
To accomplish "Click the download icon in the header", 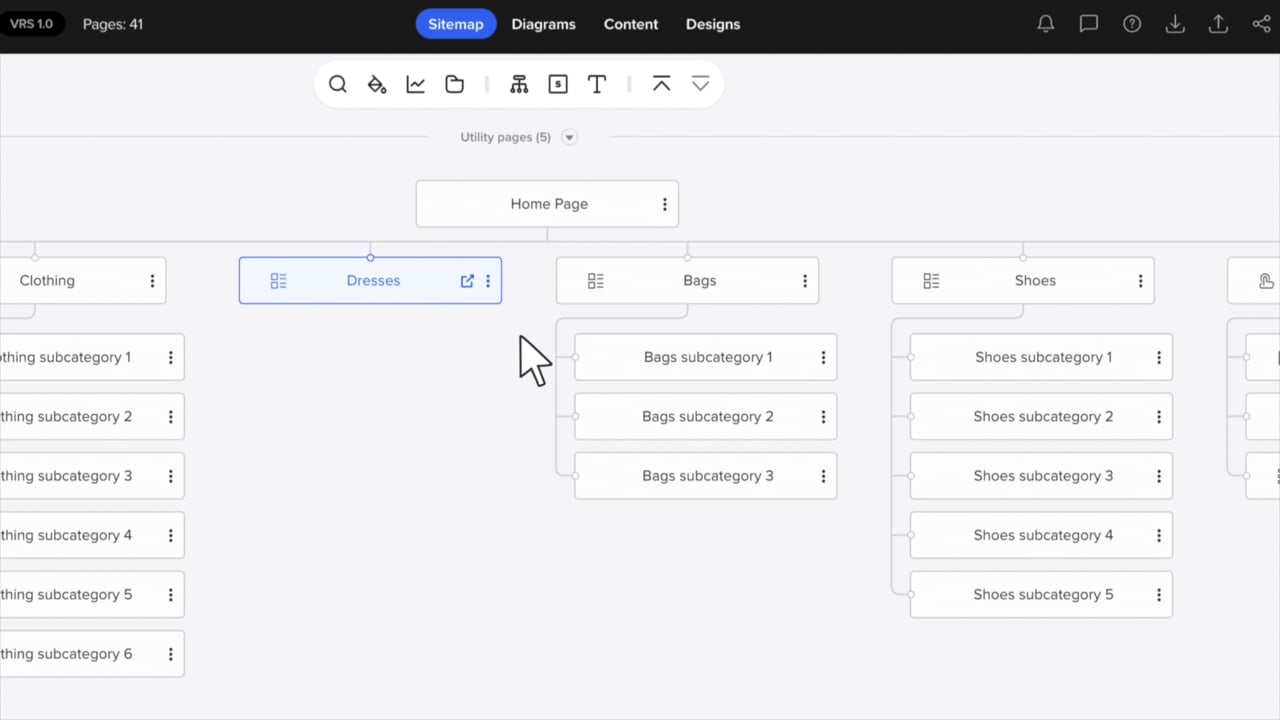I will click(x=1175, y=24).
